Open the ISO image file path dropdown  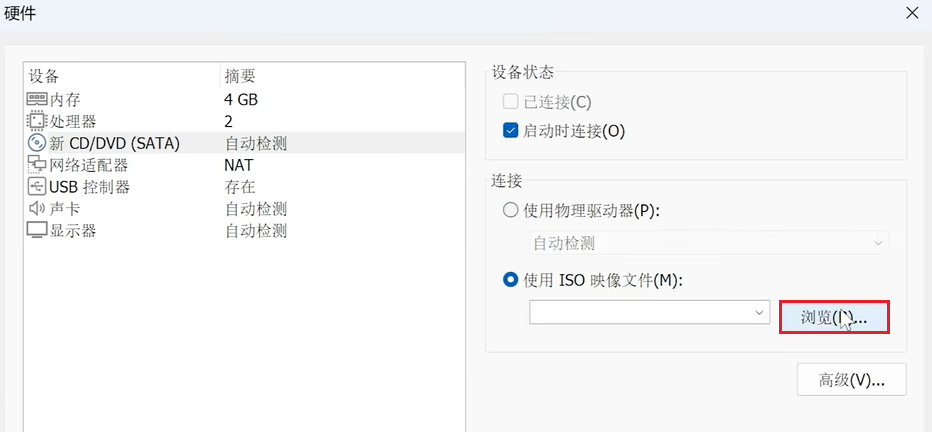(759, 313)
